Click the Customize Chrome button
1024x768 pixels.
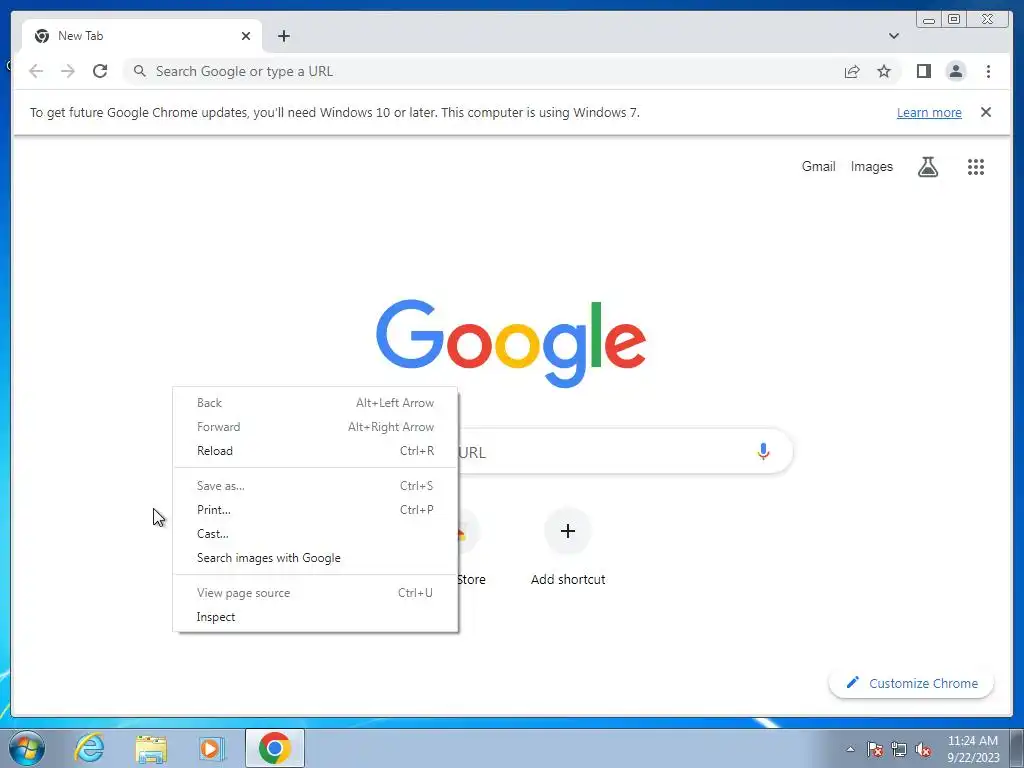point(912,683)
